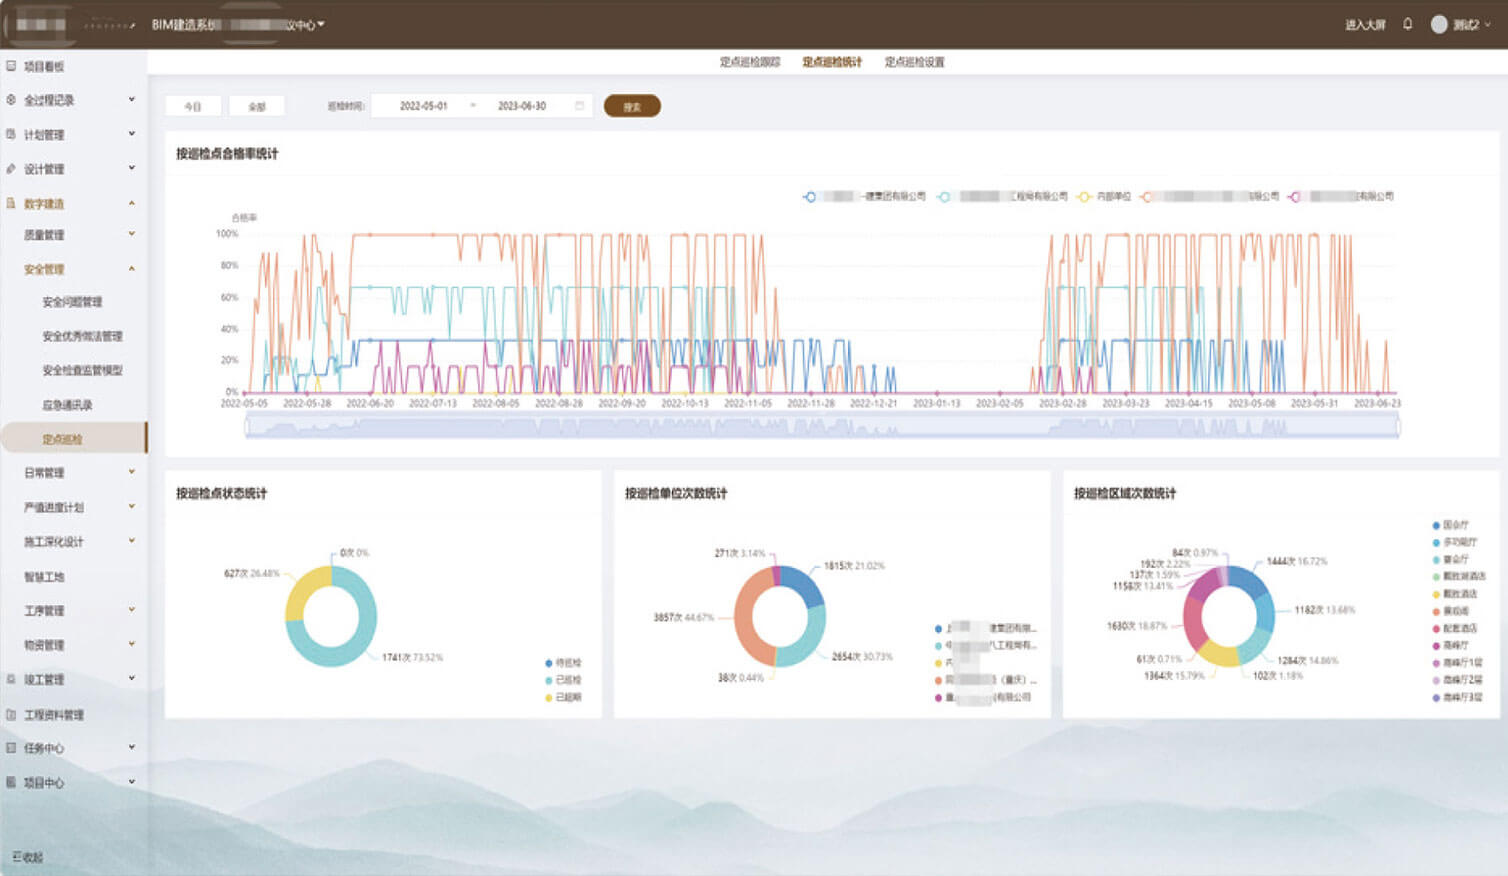Click the 项目看板 sidebar icon

pos(11,66)
